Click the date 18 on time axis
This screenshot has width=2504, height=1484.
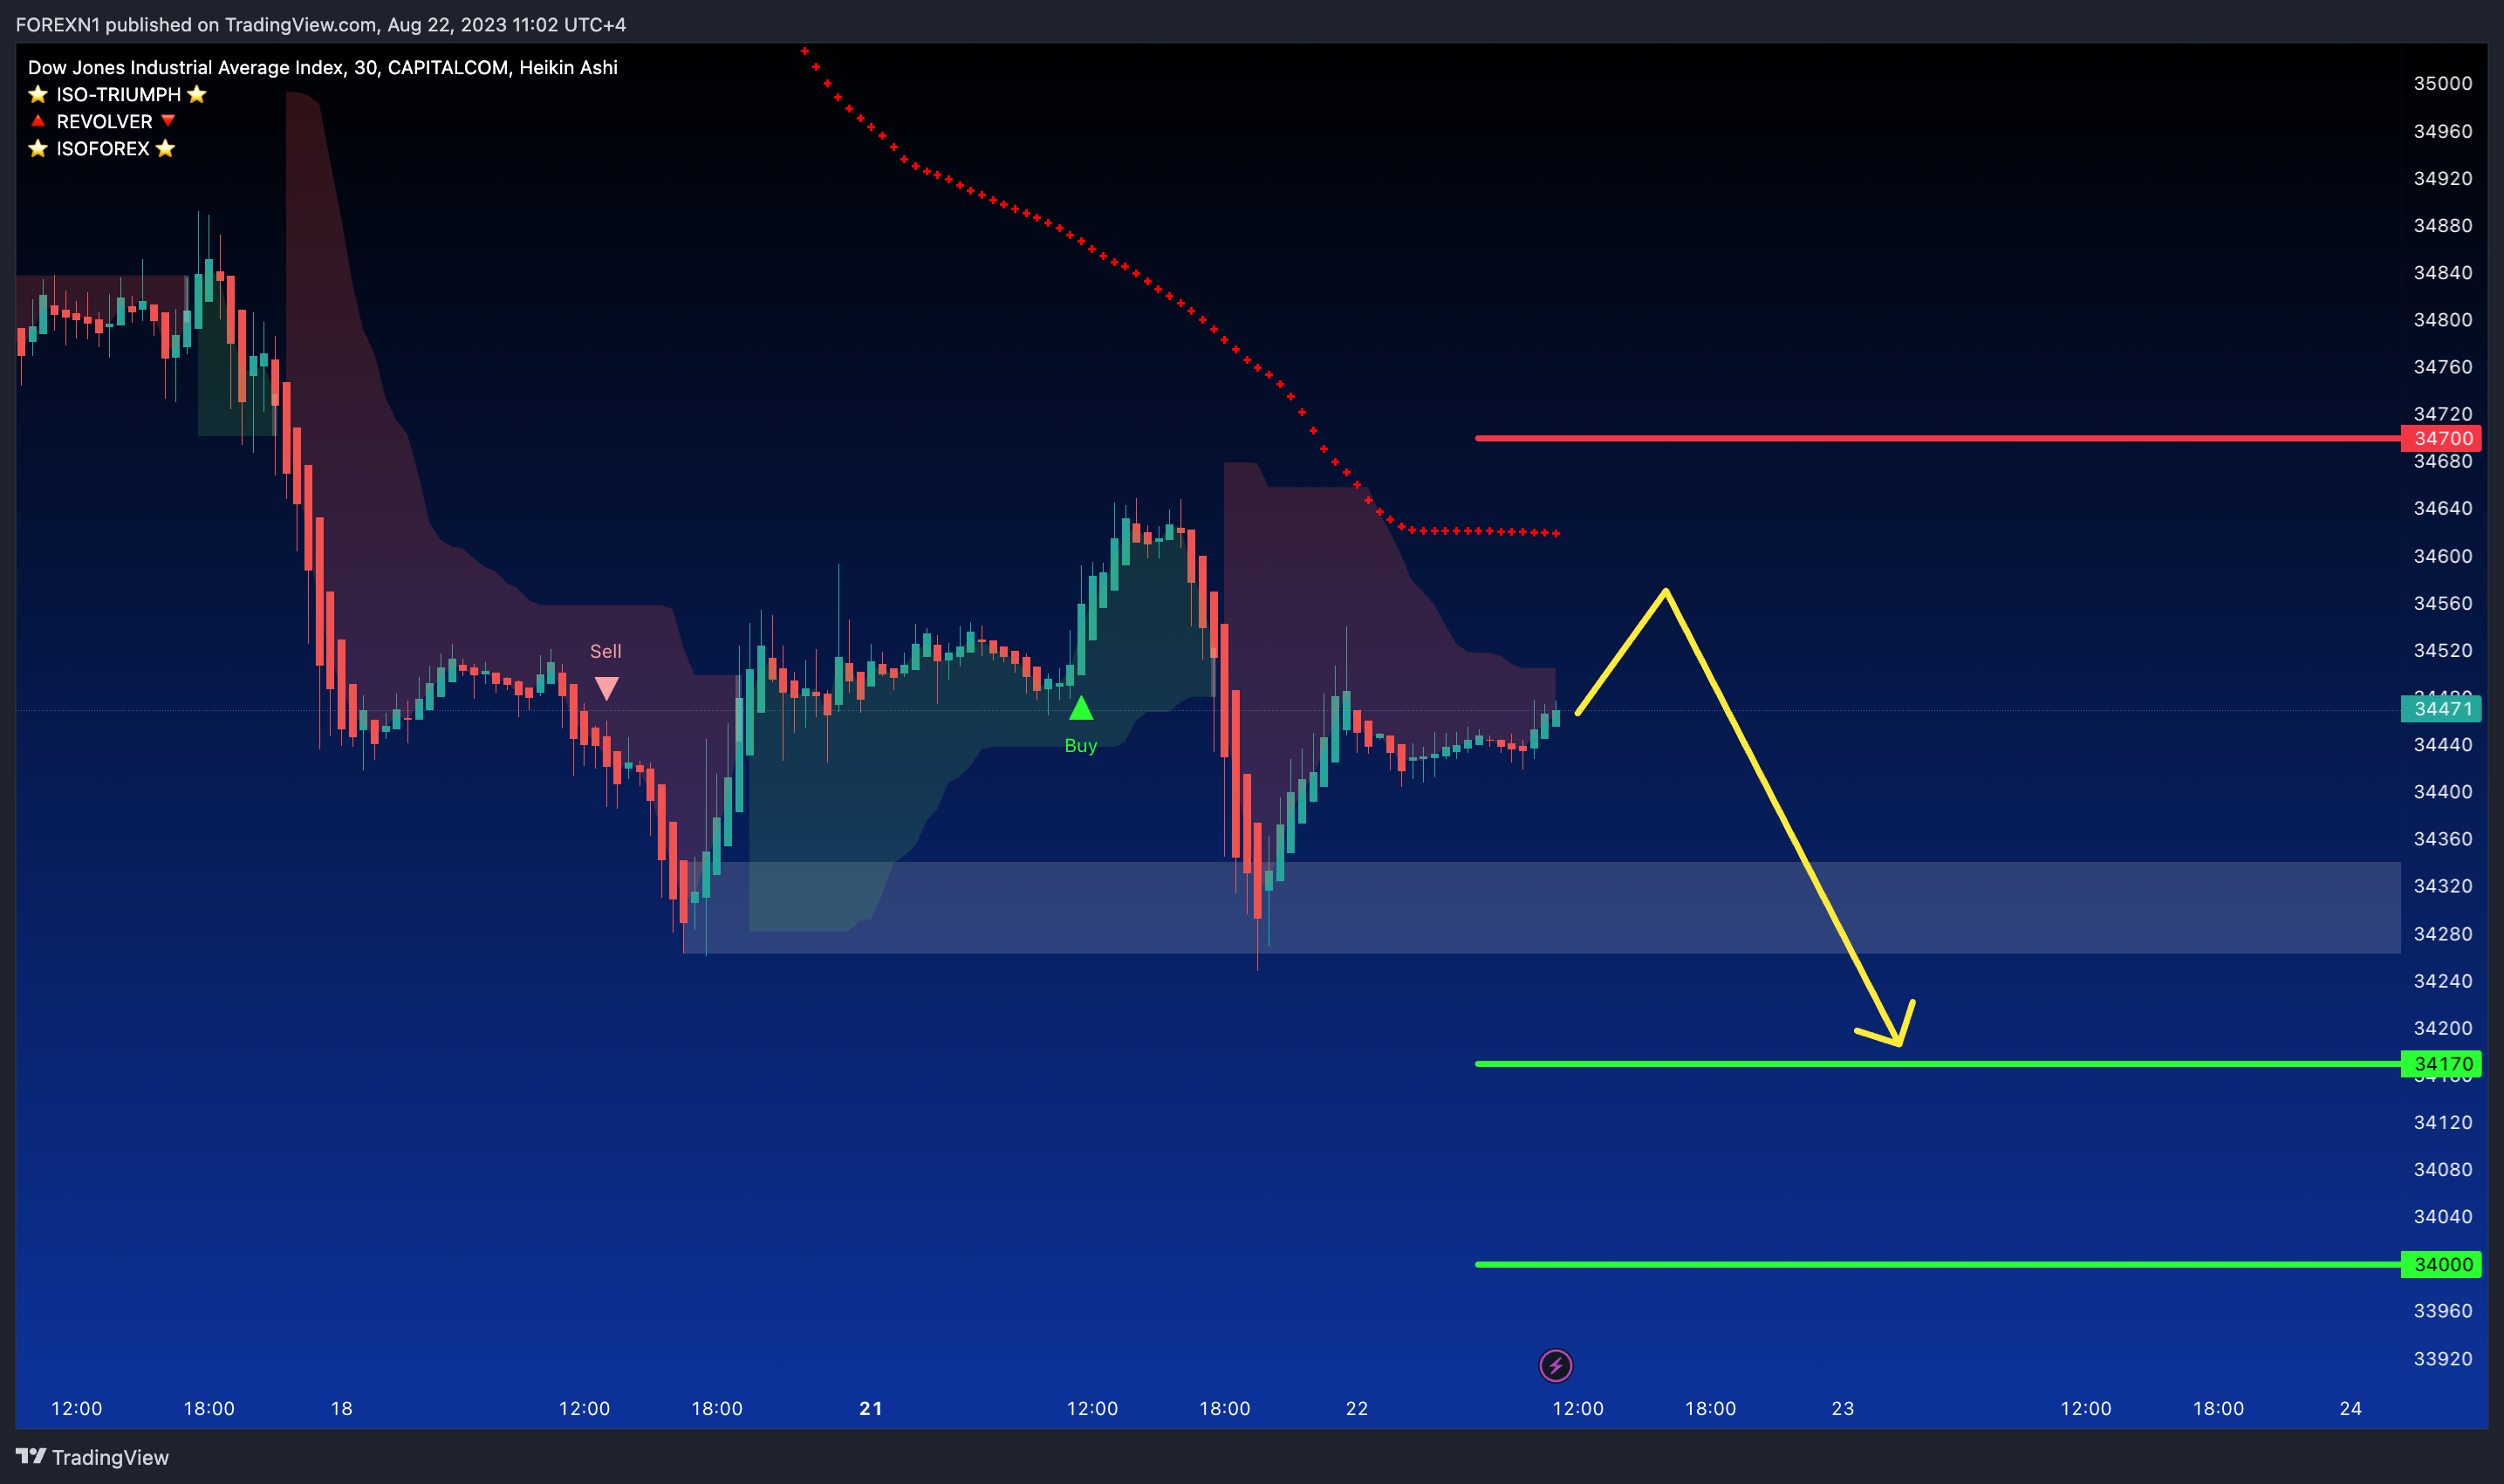(x=342, y=1408)
